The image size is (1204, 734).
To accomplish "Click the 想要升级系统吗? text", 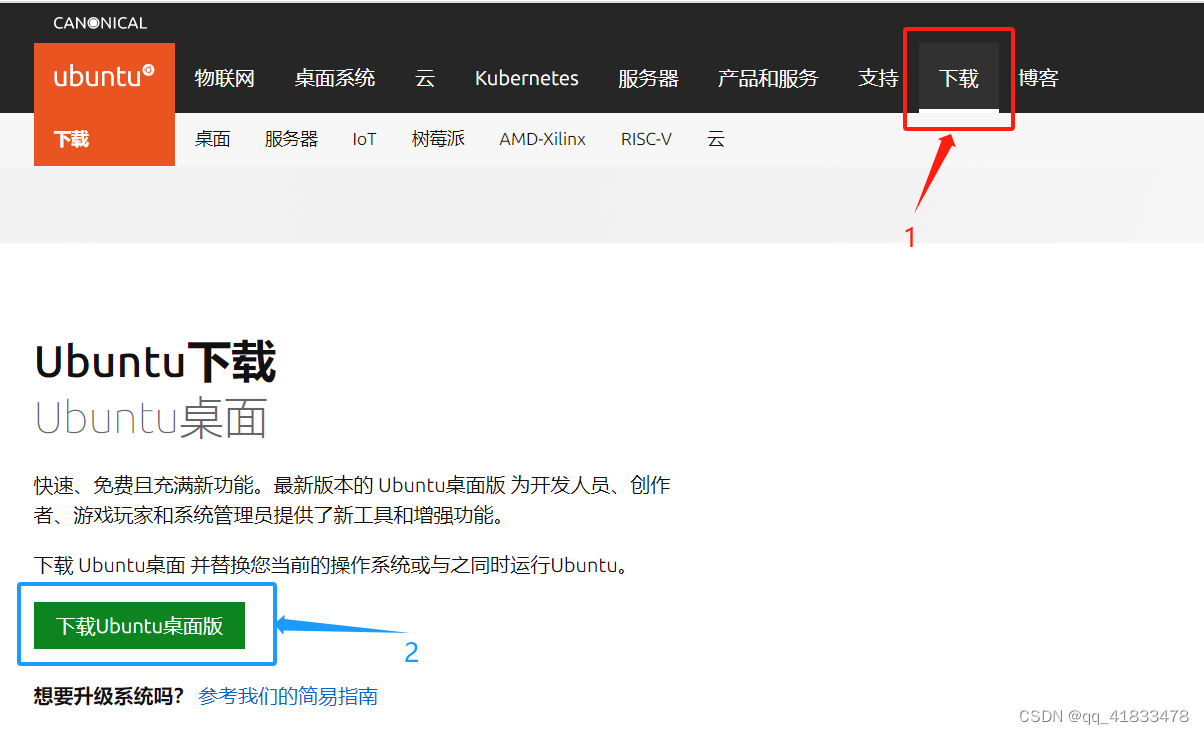I will pyautogui.click(x=109, y=696).
